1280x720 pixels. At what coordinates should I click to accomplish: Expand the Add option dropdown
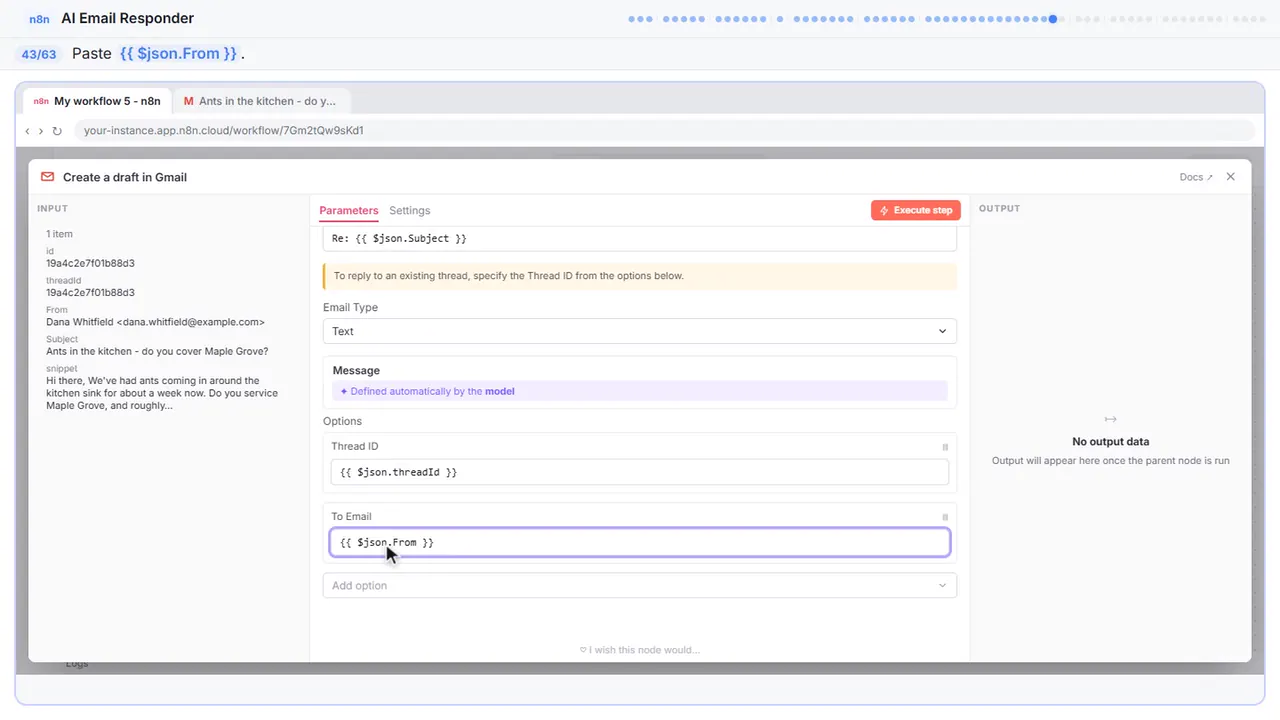point(640,585)
